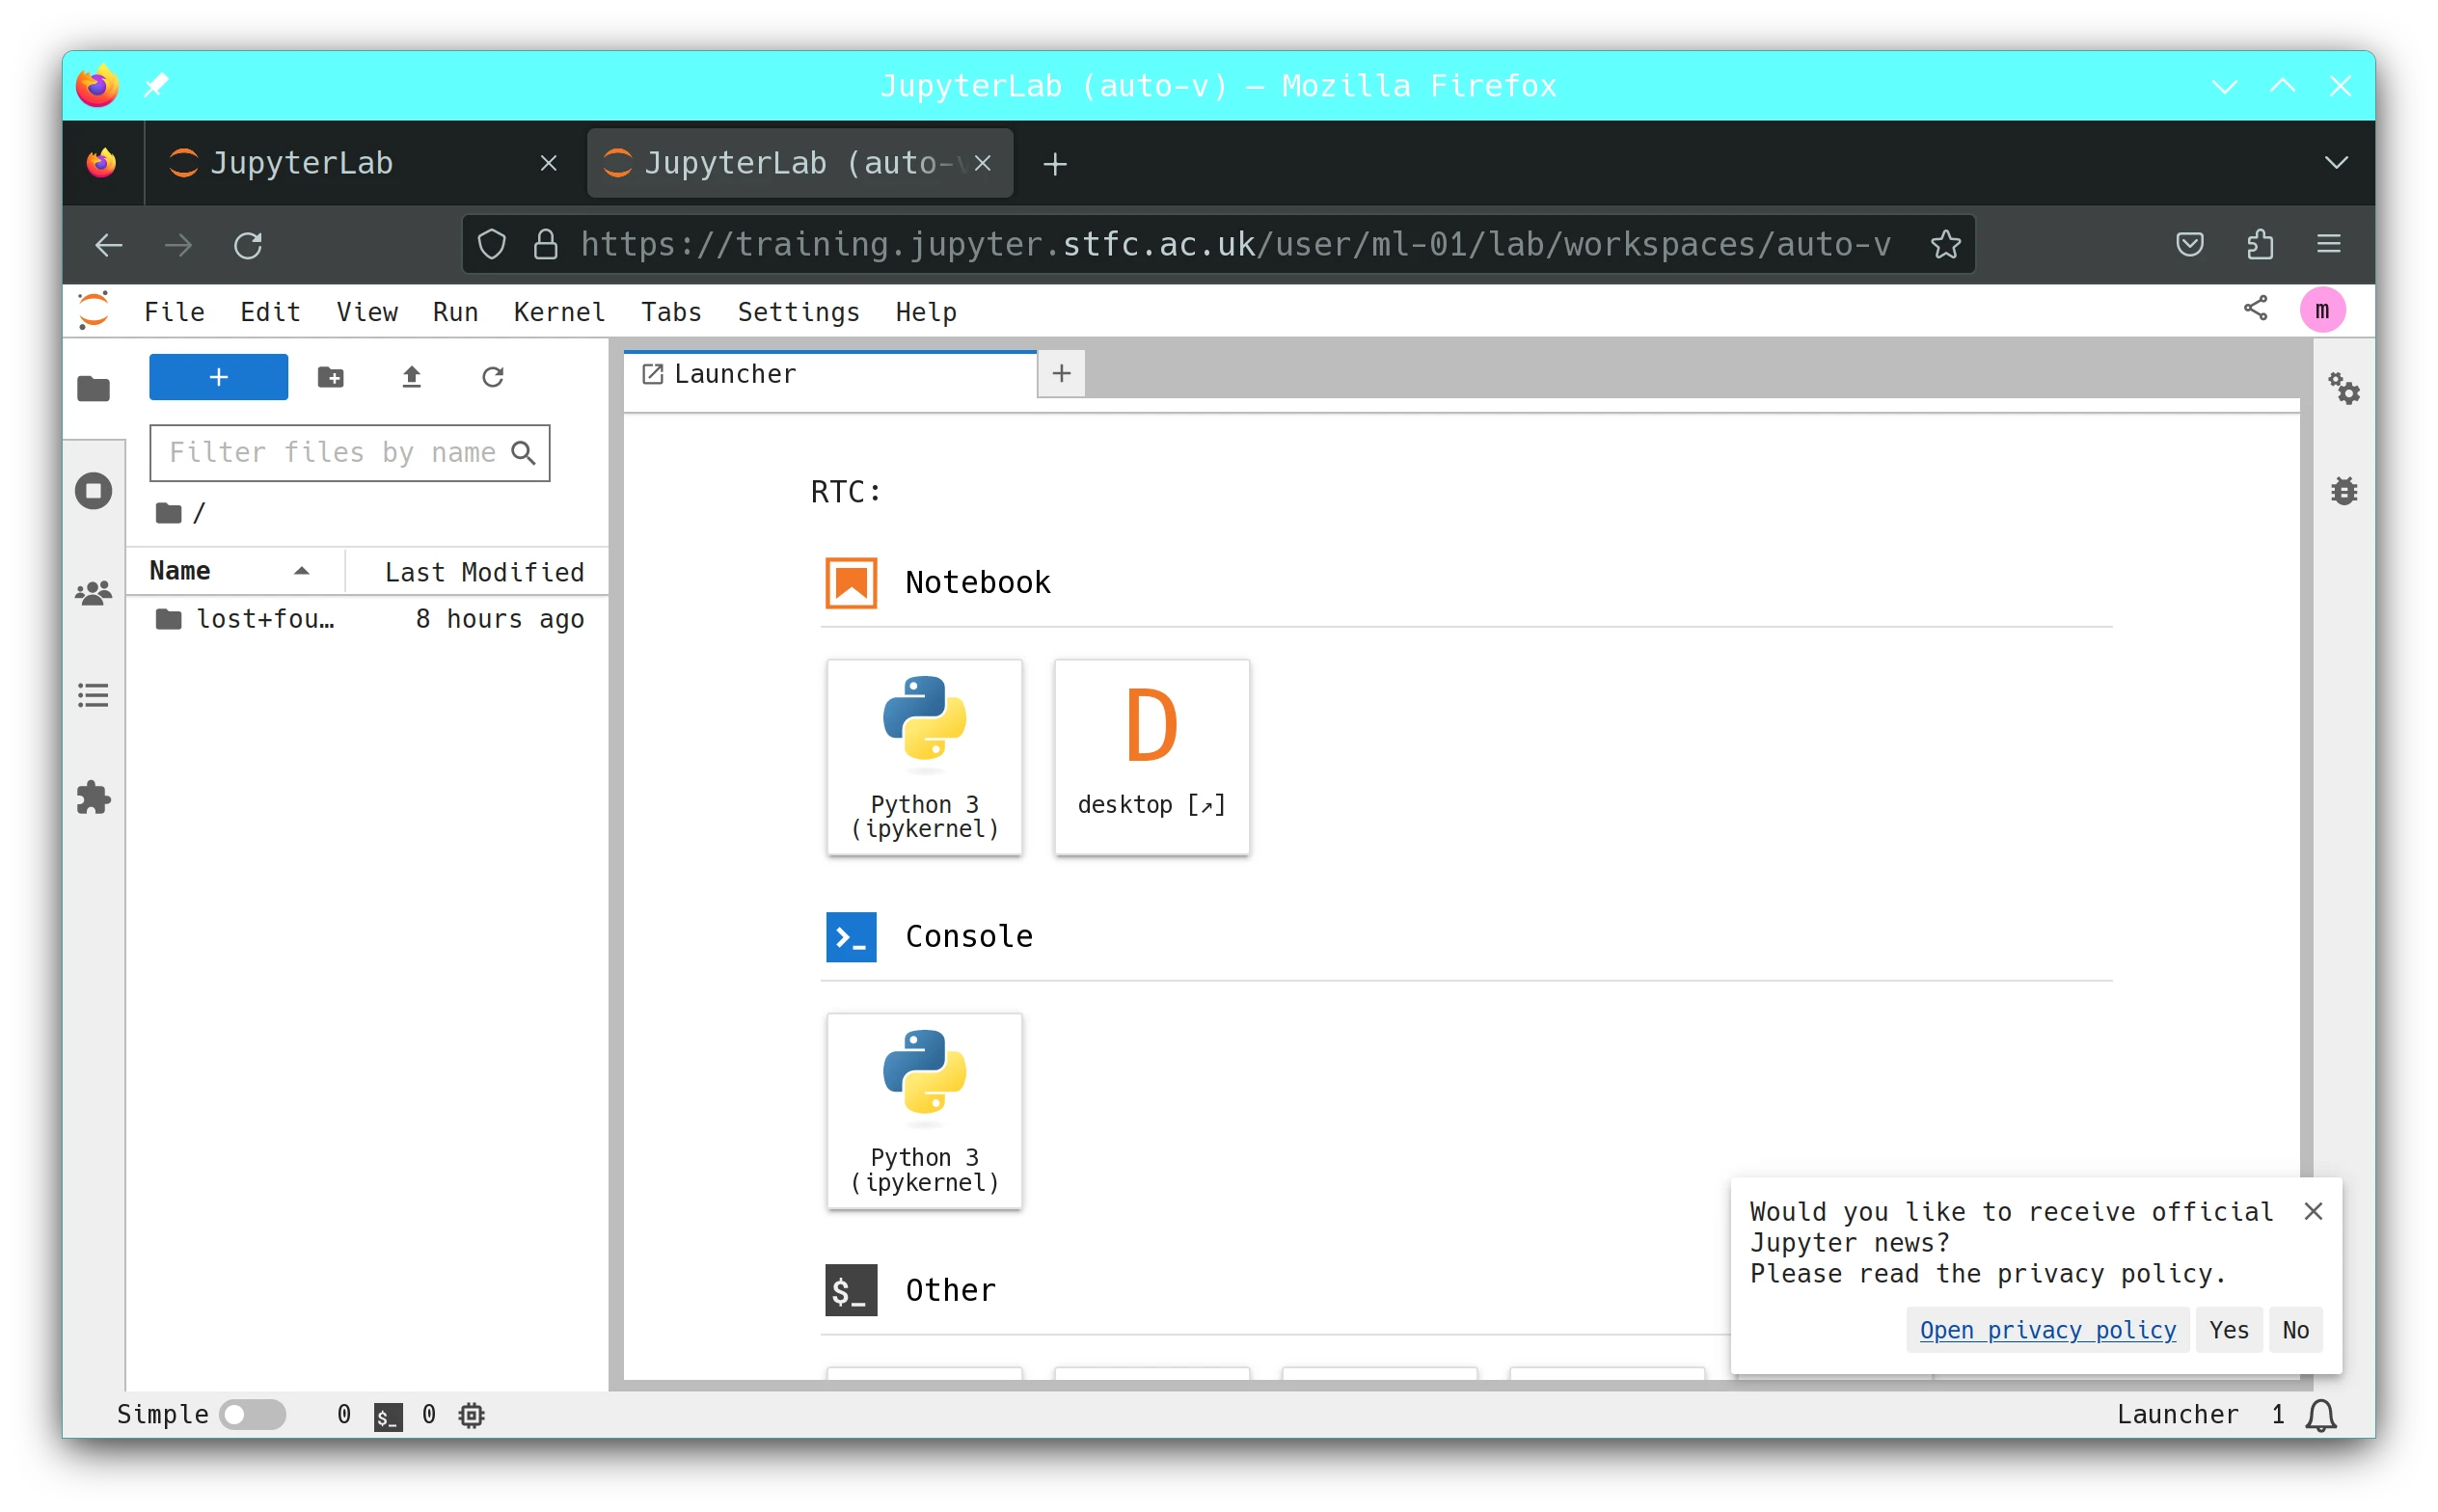
Task: Sort files by Name column header
Action: (180, 571)
